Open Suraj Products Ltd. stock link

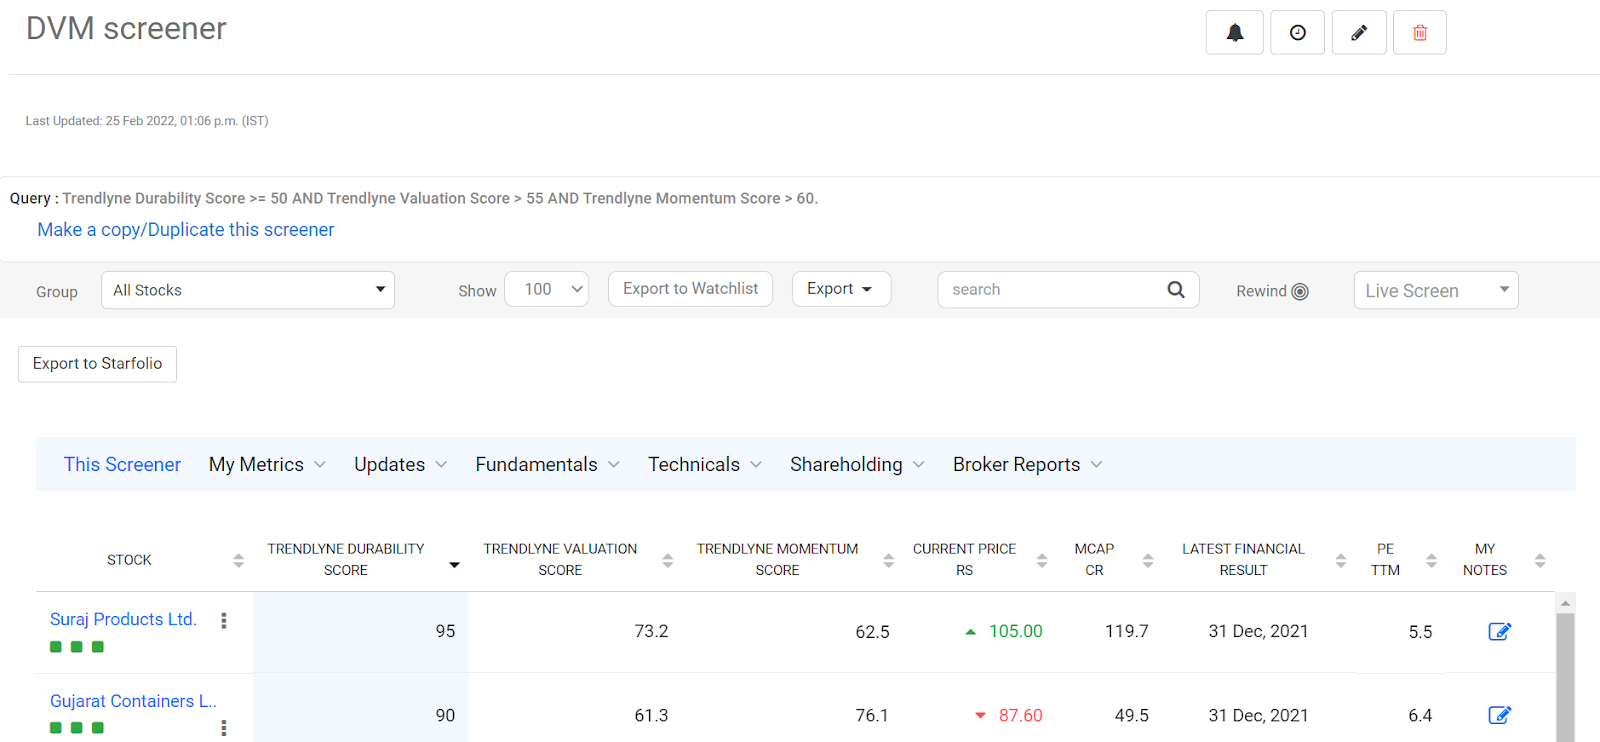click(x=123, y=619)
